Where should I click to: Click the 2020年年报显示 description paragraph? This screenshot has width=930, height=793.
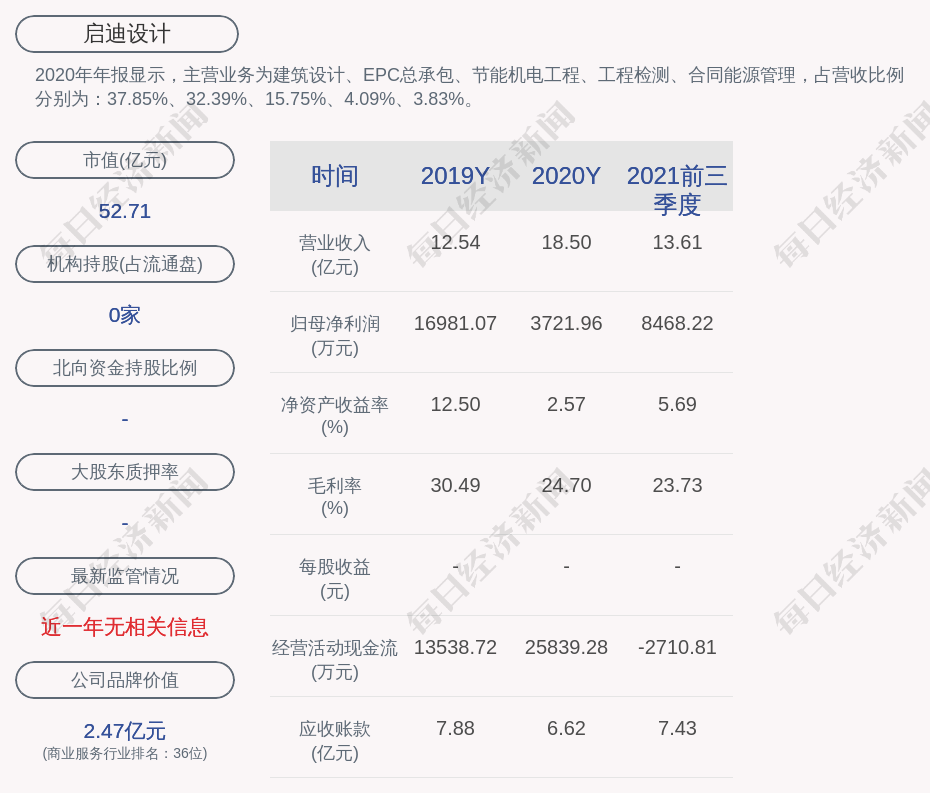pyautogui.click(x=469, y=87)
